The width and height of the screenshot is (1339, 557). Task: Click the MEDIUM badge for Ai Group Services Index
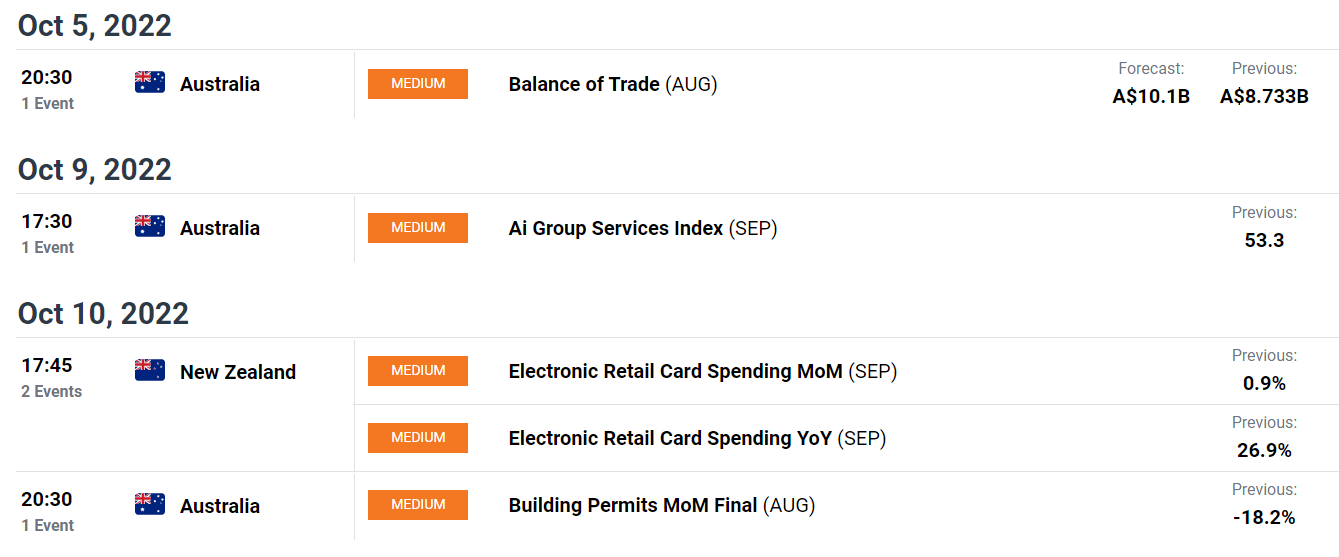[418, 228]
